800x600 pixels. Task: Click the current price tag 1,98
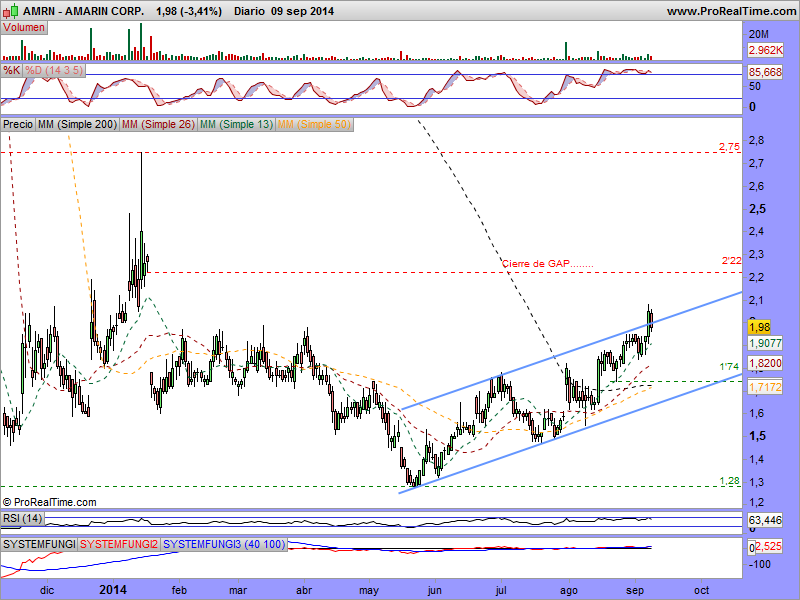coord(760,327)
